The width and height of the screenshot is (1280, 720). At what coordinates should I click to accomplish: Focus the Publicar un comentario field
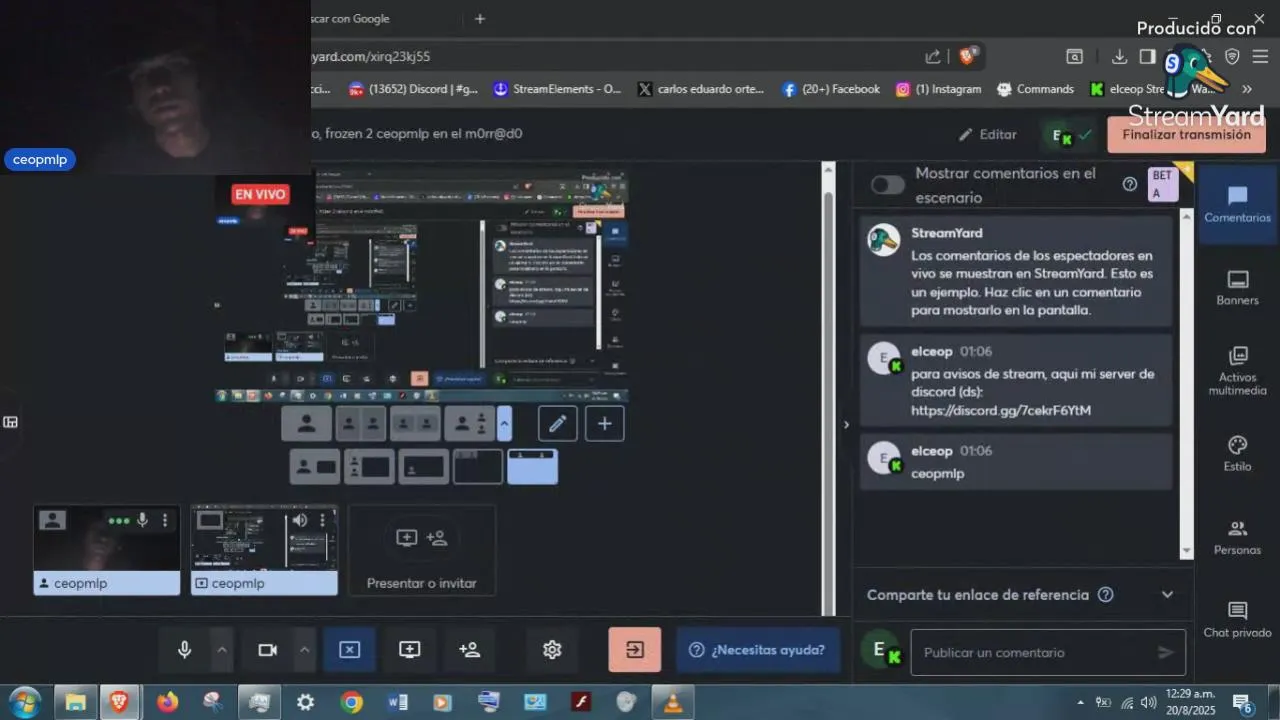click(x=1048, y=652)
